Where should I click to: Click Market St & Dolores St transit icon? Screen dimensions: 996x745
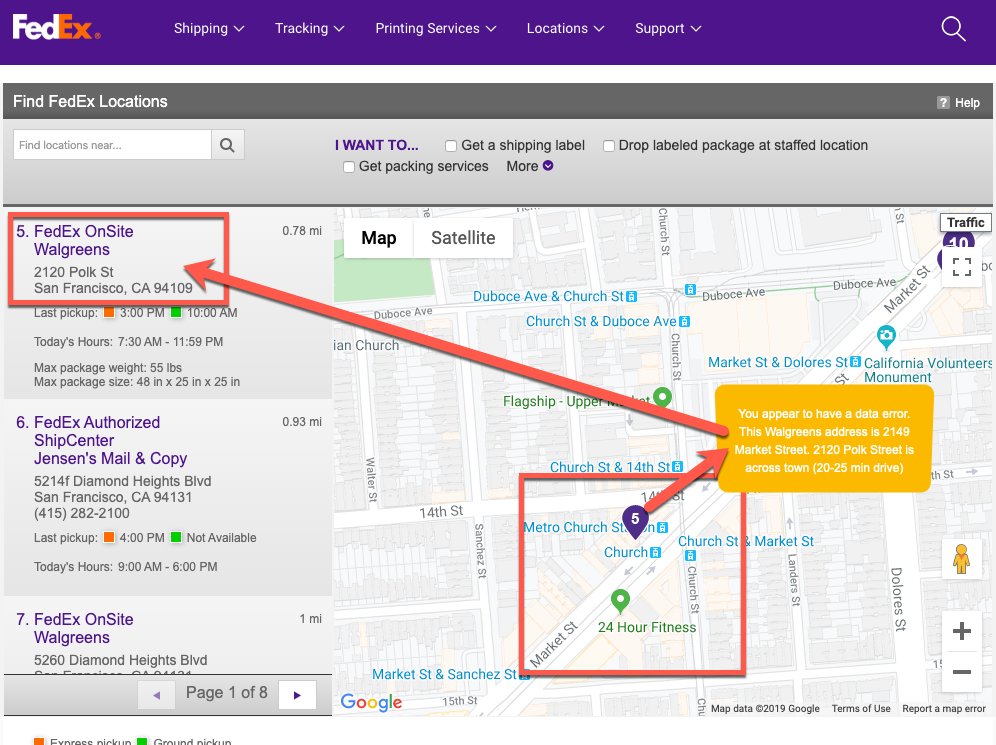point(855,362)
